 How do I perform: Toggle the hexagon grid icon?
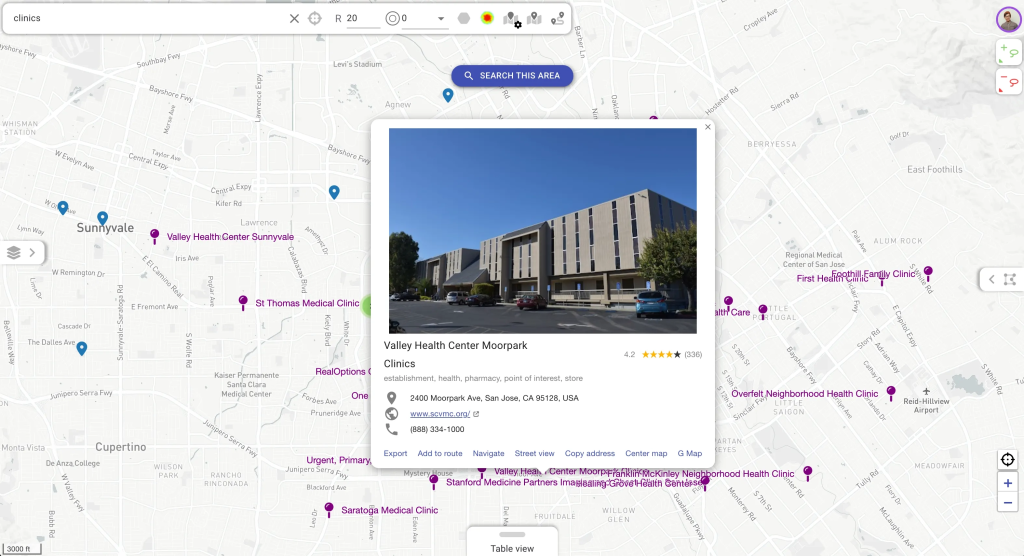pos(464,18)
